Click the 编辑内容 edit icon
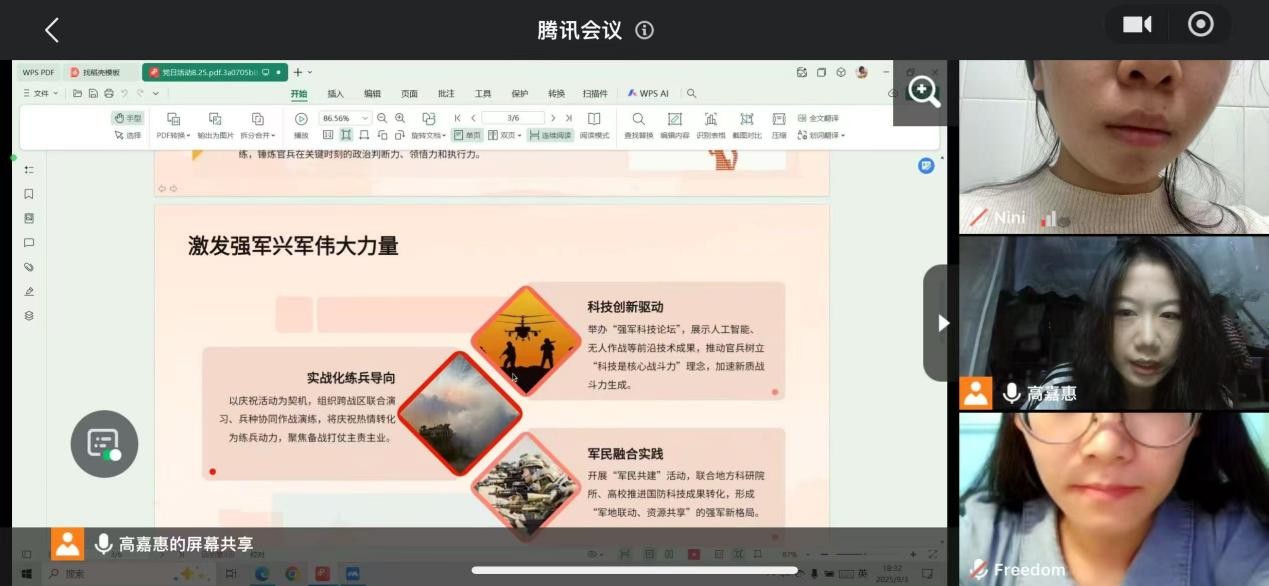Screen dimensions: 1269x586 [x=674, y=120]
